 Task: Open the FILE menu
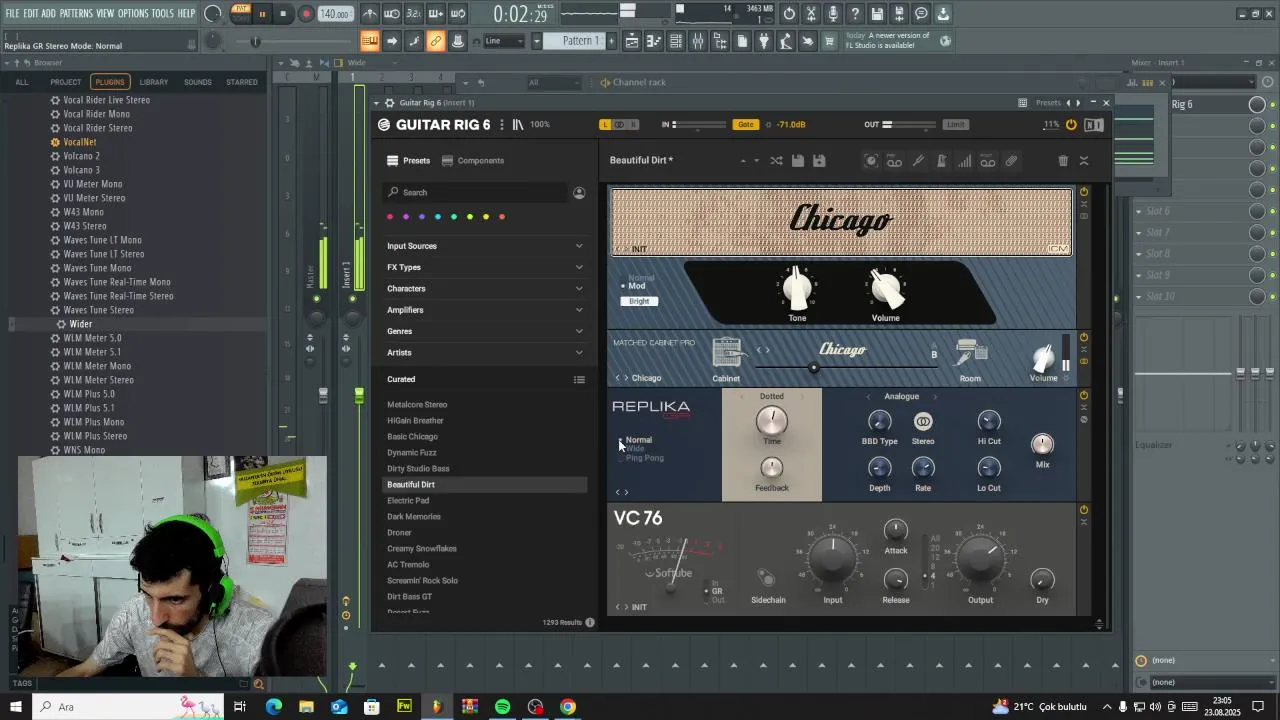(12, 13)
